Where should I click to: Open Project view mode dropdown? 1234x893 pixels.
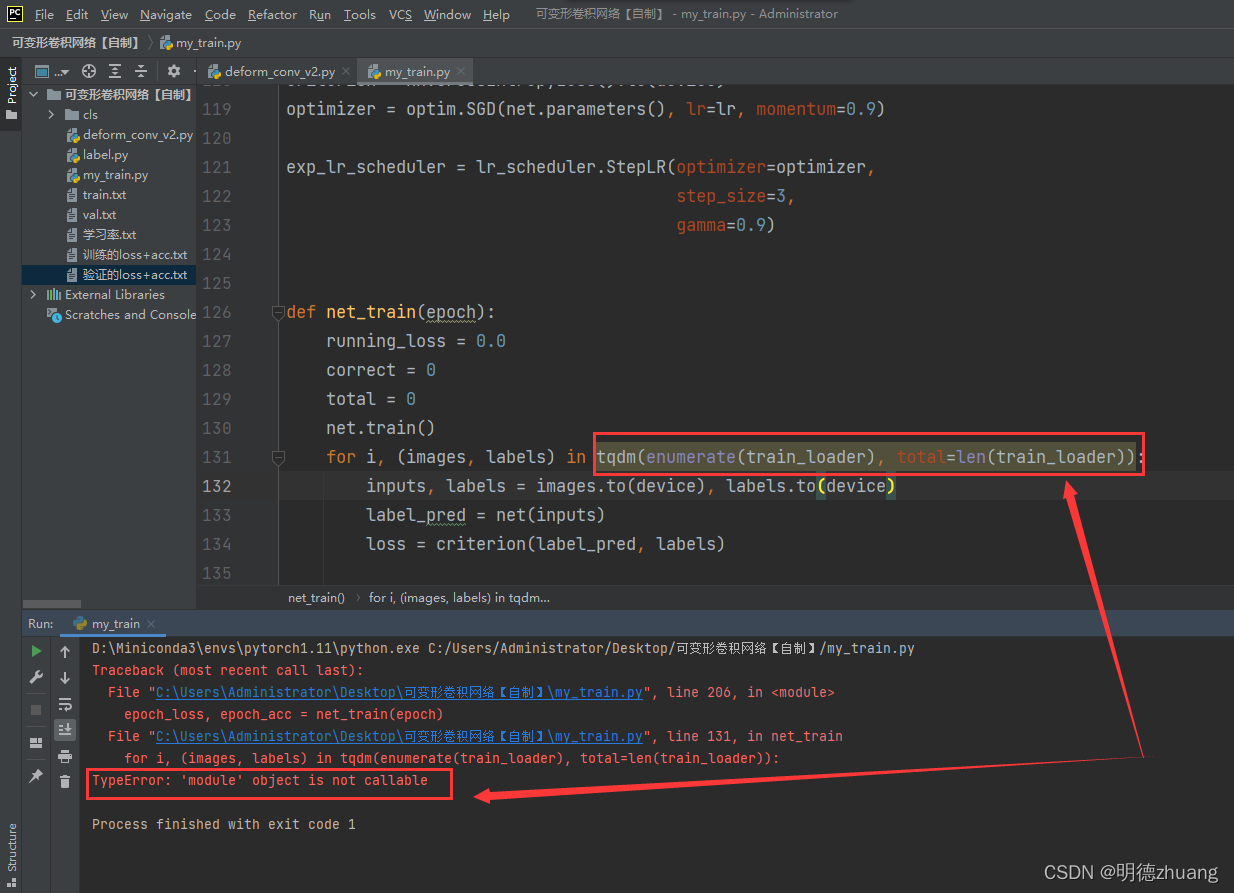point(52,71)
